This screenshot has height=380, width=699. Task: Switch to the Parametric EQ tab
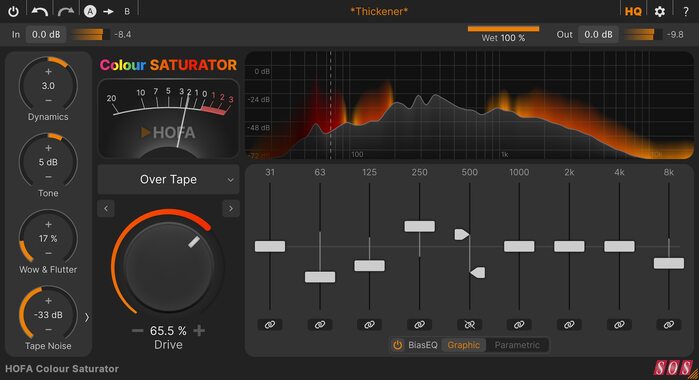(517, 345)
